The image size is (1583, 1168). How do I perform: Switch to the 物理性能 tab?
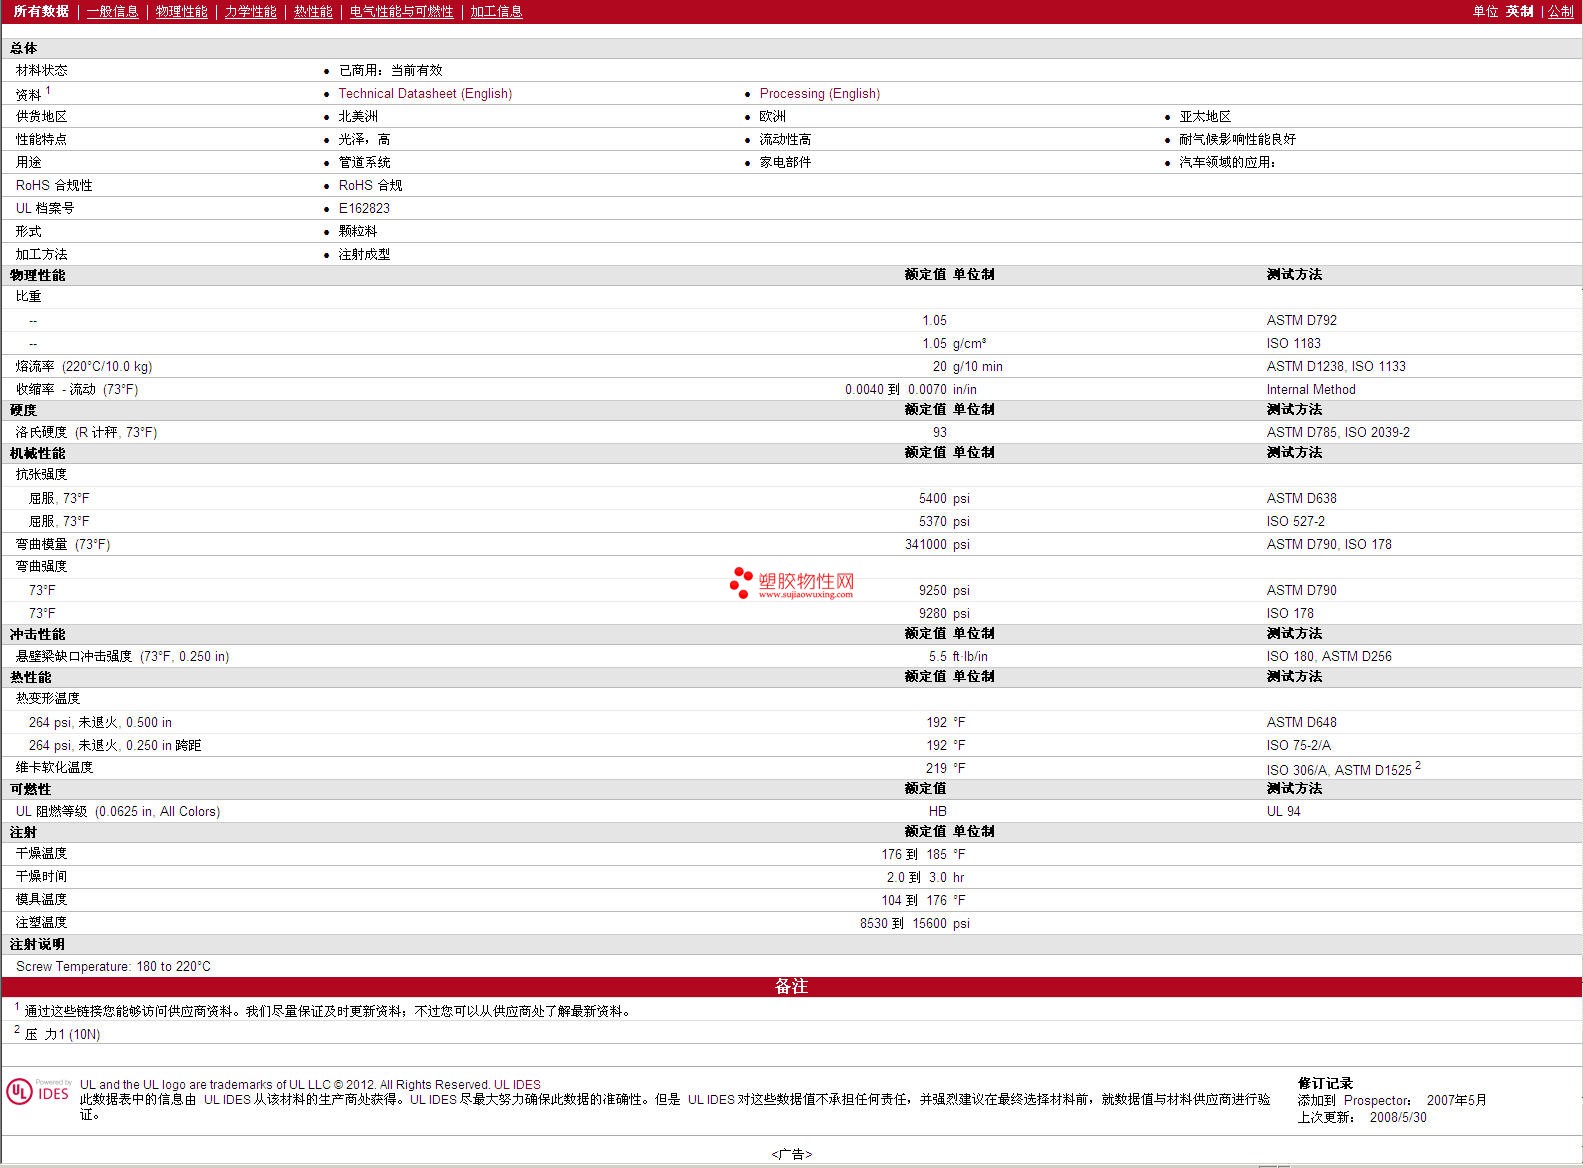[181, 12]
